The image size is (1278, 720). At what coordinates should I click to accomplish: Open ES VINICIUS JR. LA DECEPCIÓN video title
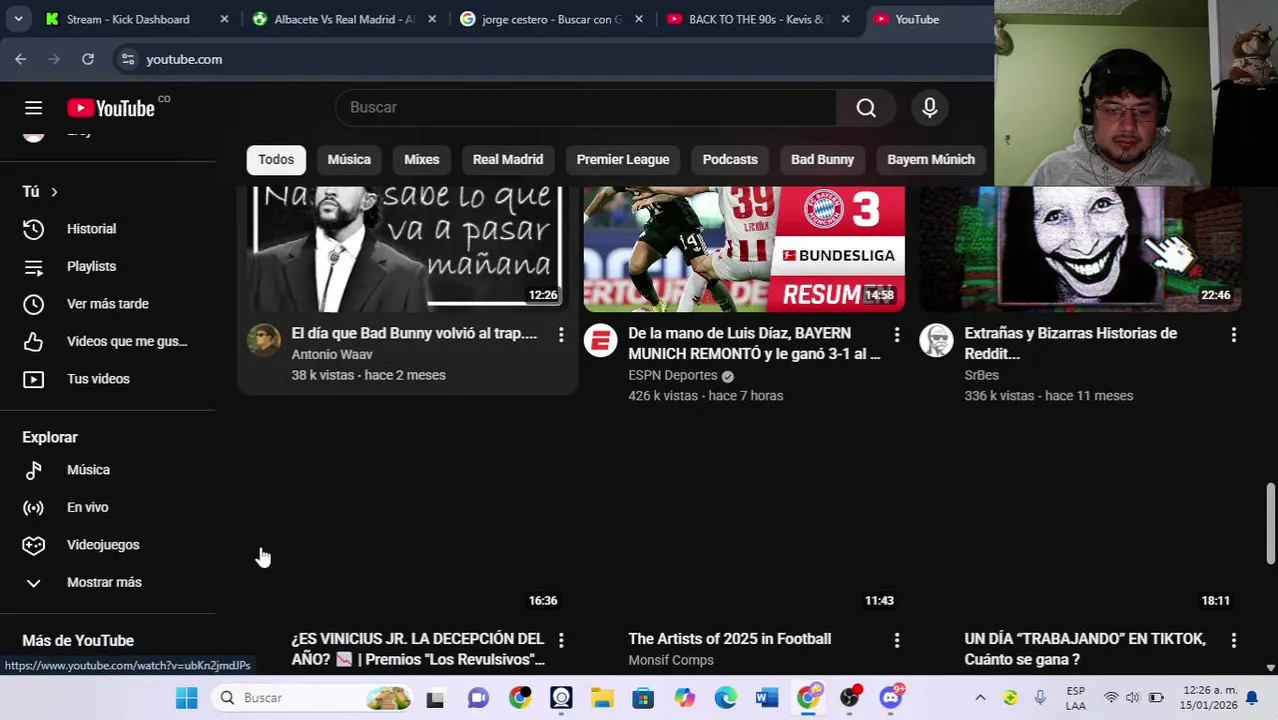pyautogui.click(x=418, y=649)
